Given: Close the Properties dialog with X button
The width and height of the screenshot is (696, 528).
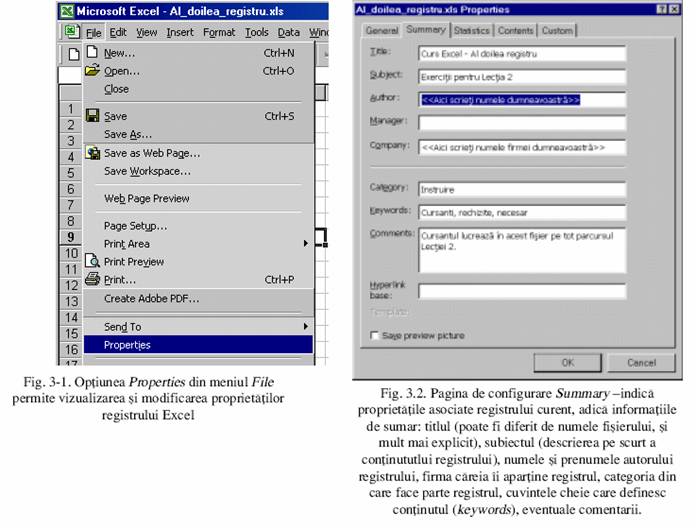Looking at the screenshot, I should coord(674,9).
